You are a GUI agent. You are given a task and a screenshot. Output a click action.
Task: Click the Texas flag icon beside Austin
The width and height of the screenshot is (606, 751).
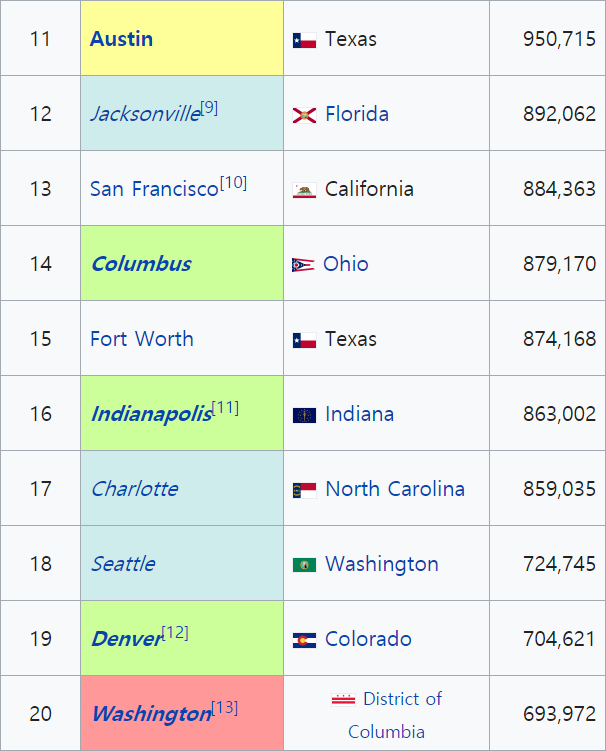pyautogui.click(x=304, y=40)
